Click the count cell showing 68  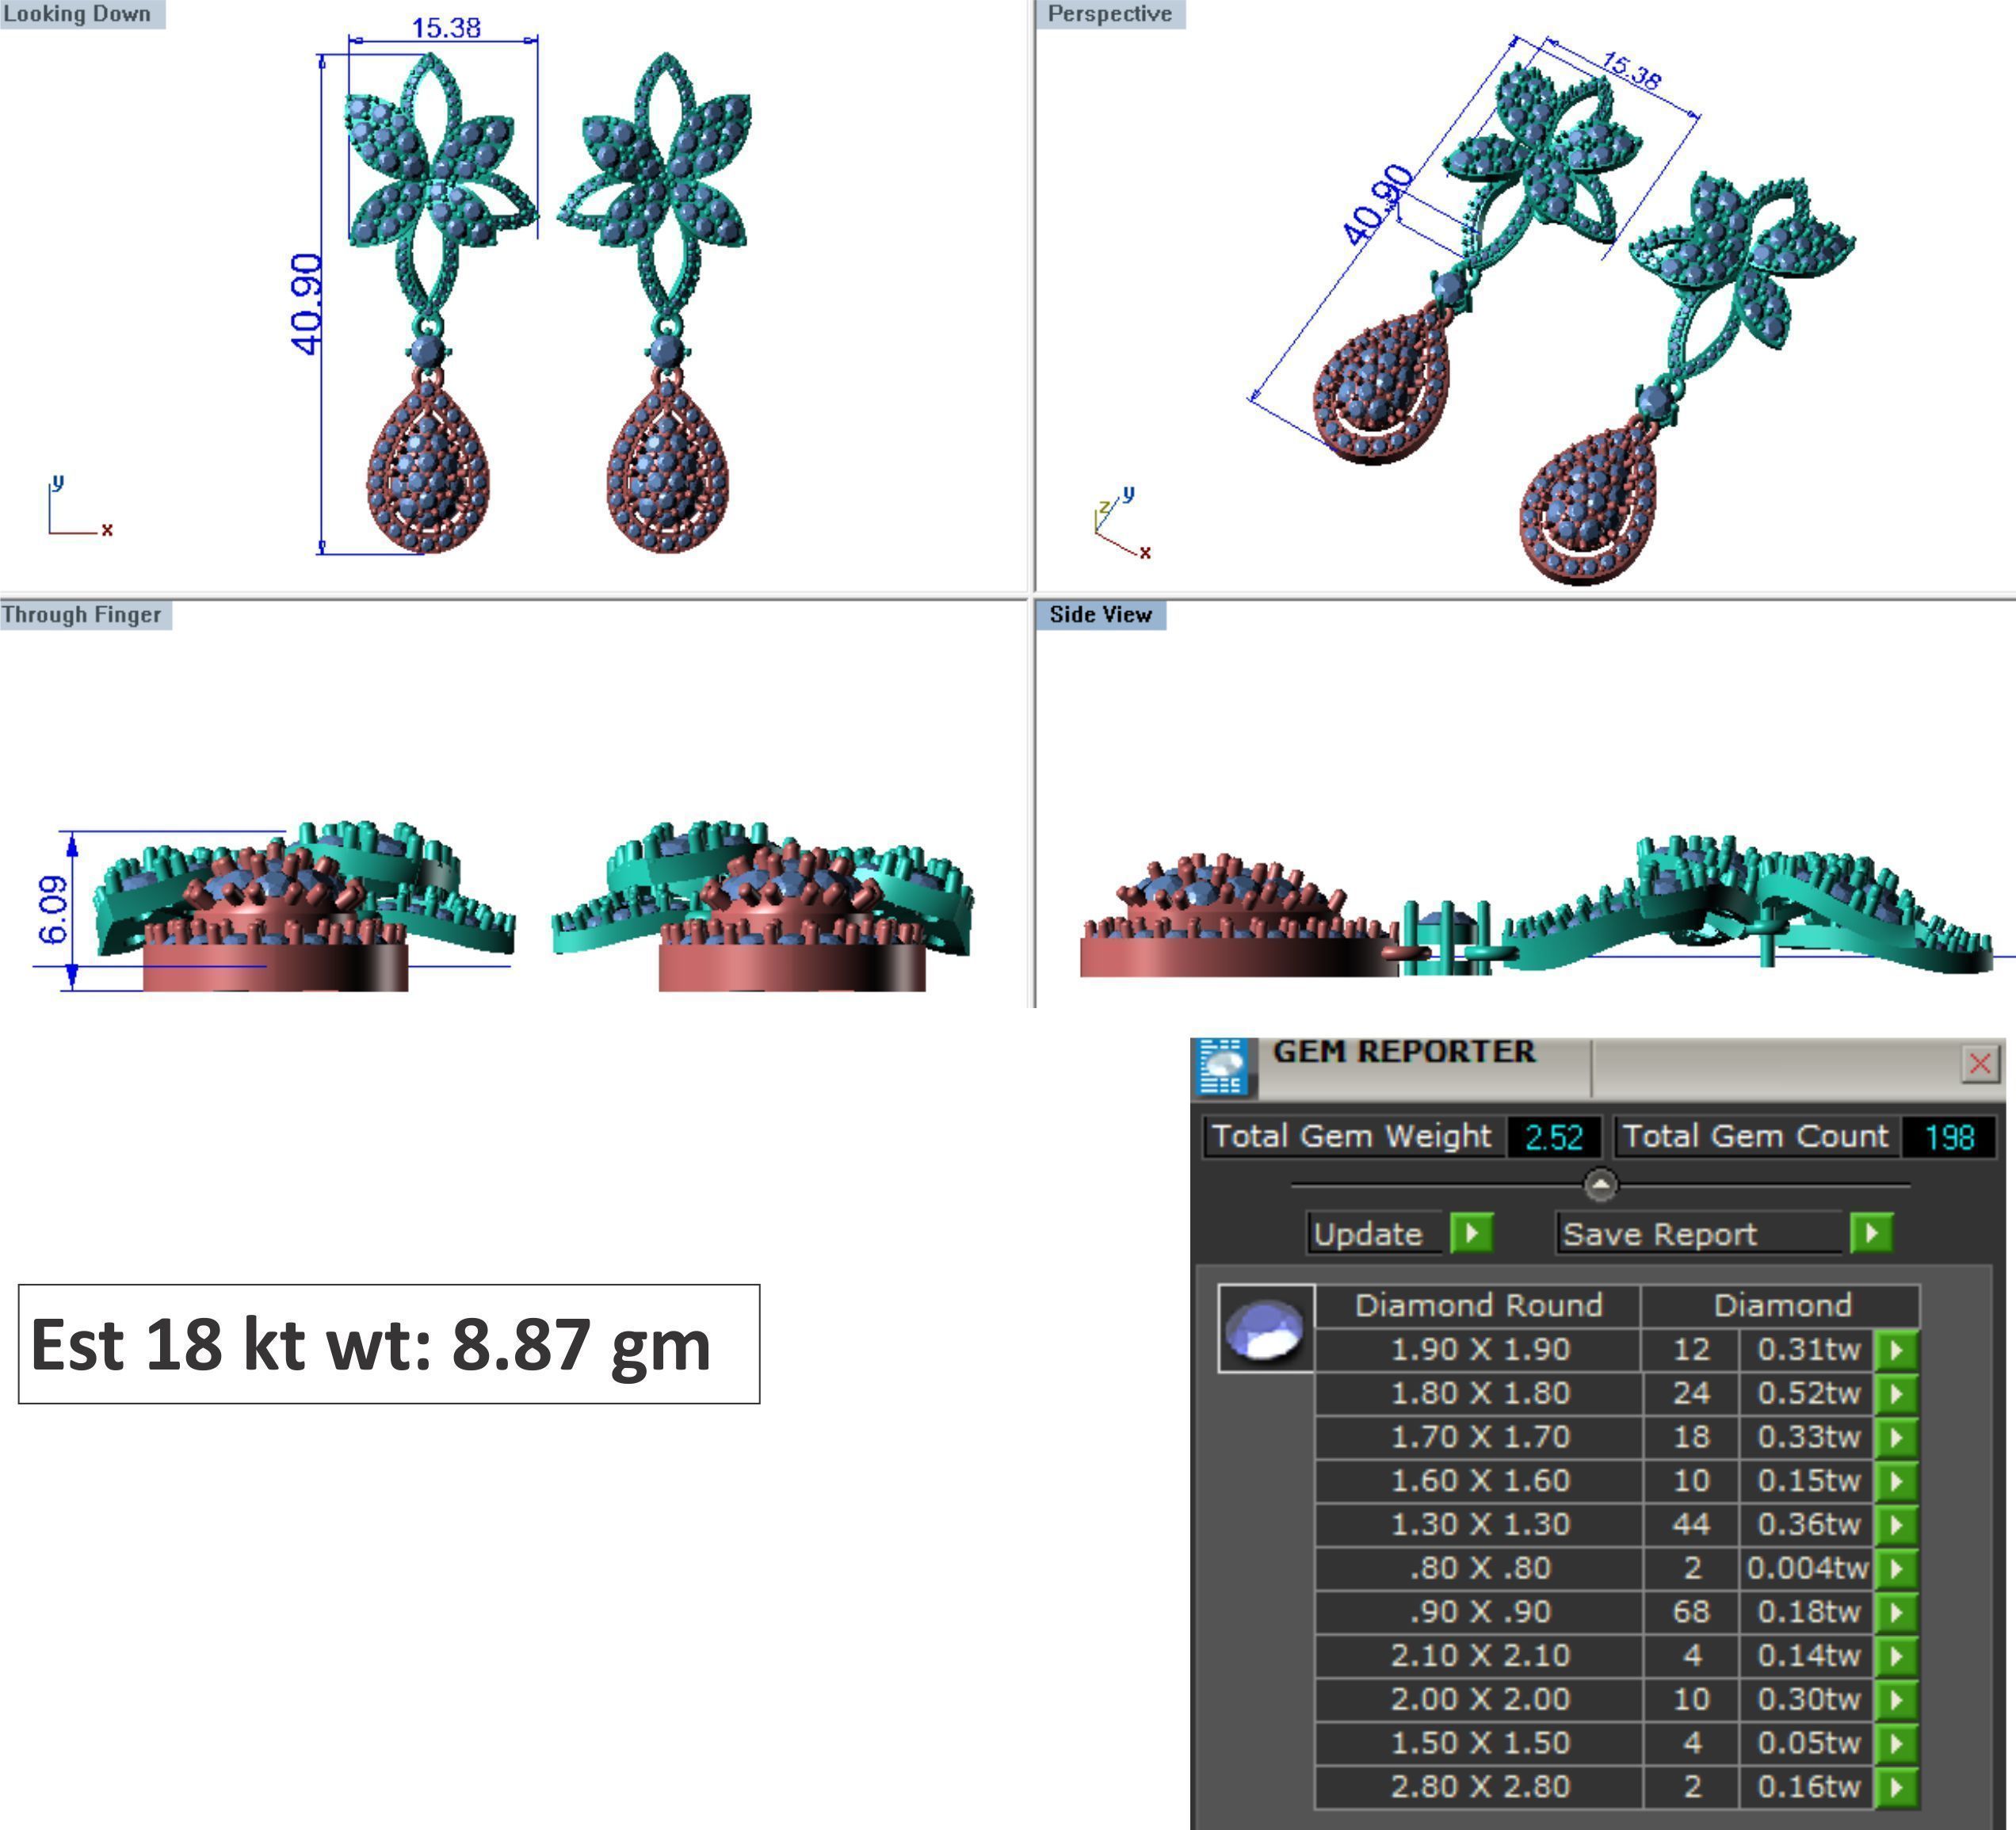tap(1691, 1612)
